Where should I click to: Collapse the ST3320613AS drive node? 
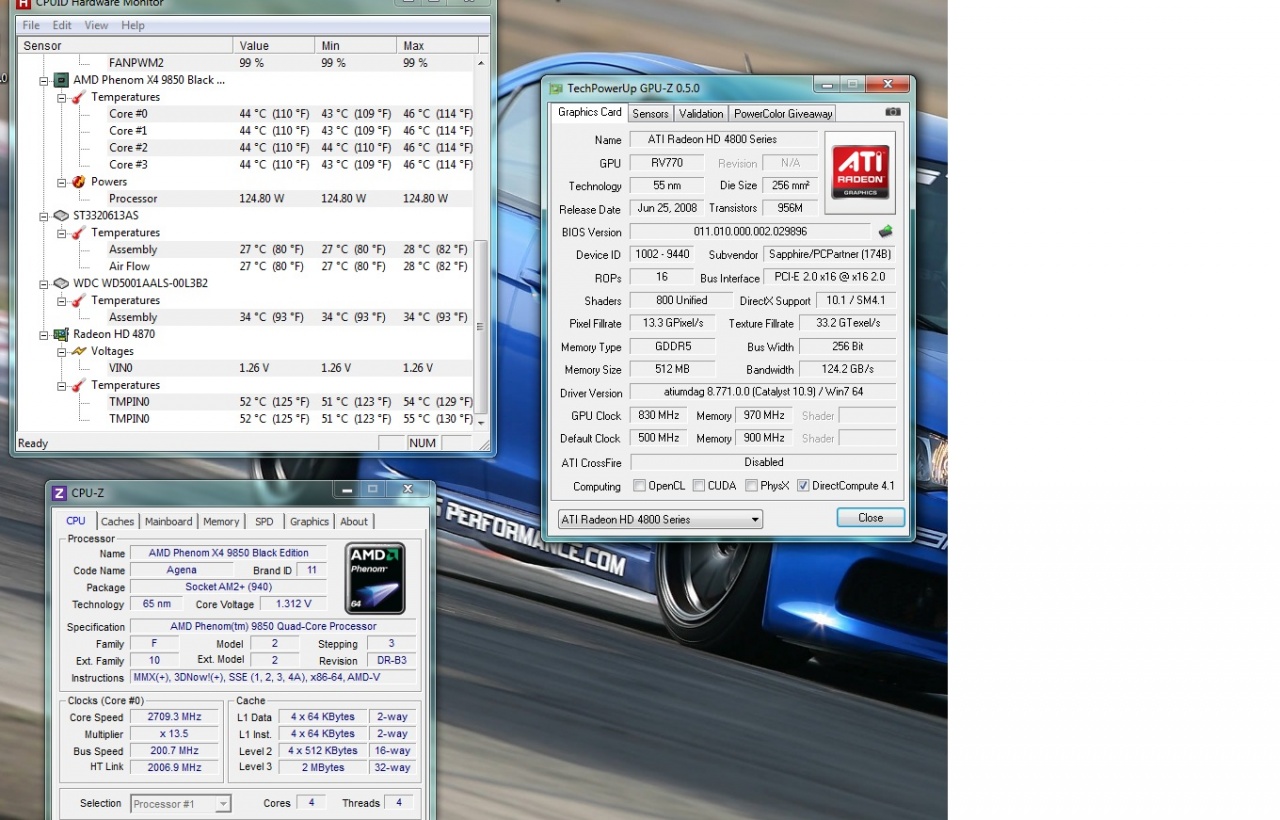(43, 215)
